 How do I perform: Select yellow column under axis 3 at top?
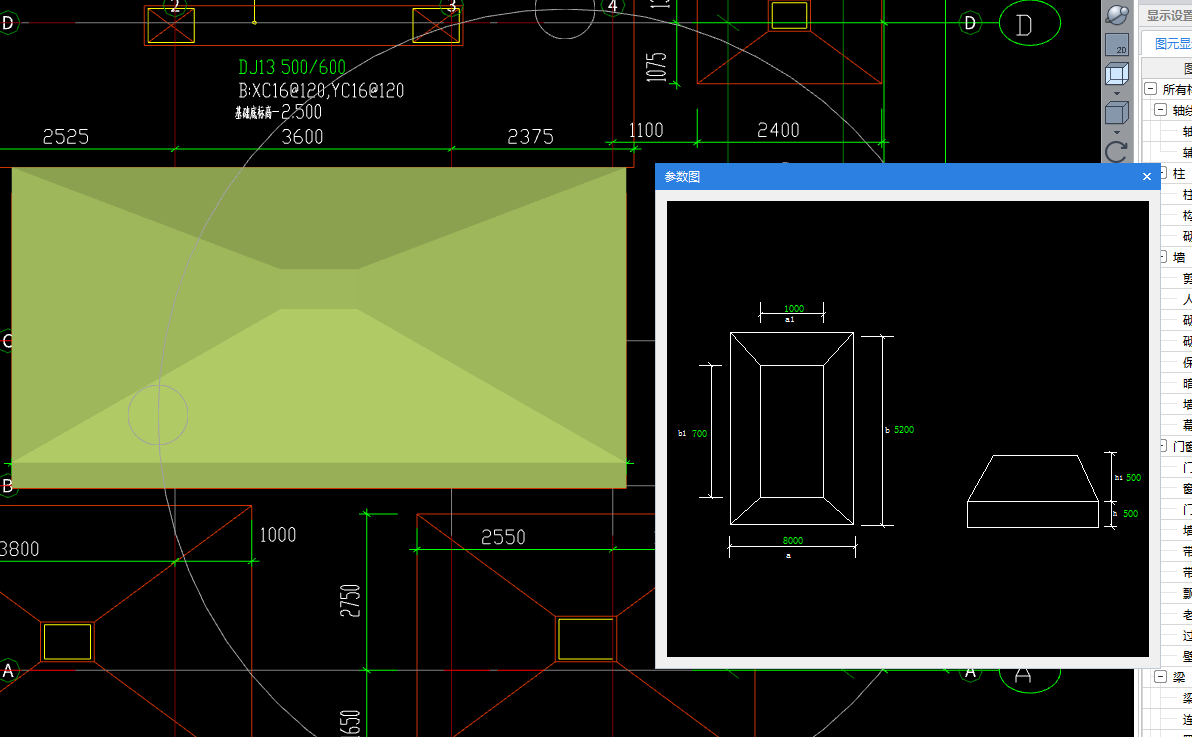(x=436, y=26)
